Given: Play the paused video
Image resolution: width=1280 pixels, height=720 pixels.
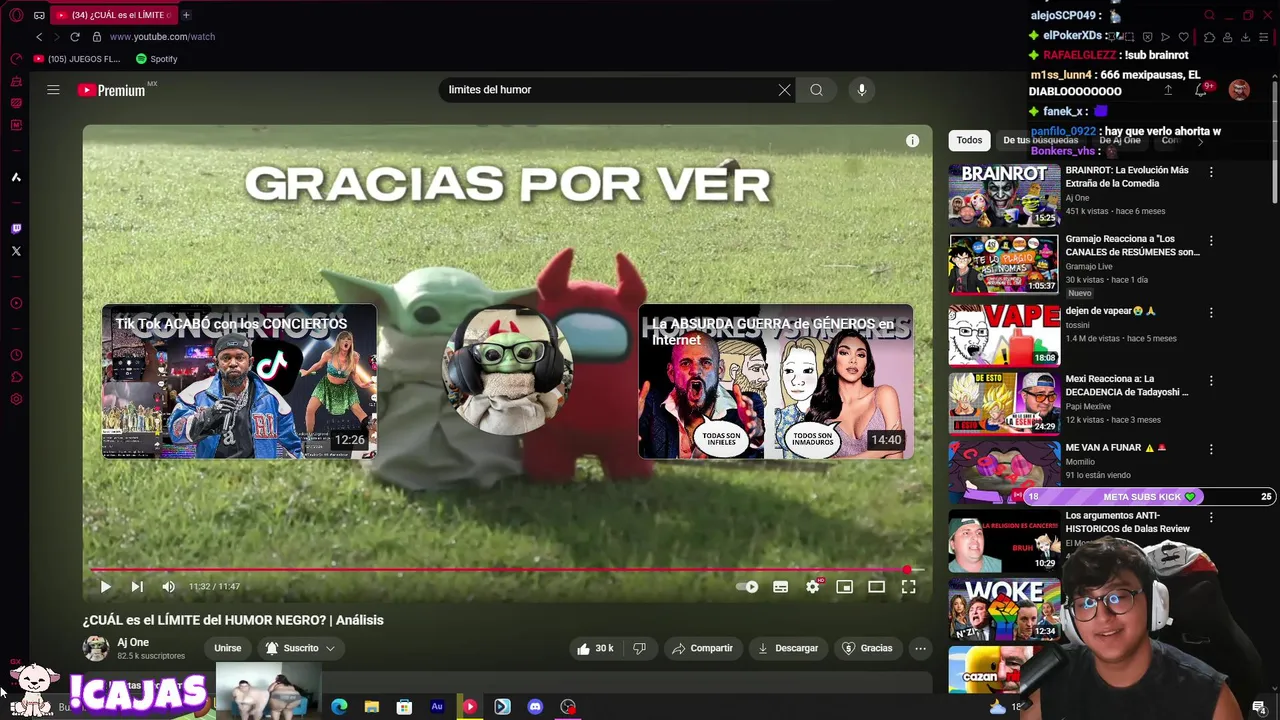Looking at the screenshot, I should (x=105, y=587).
